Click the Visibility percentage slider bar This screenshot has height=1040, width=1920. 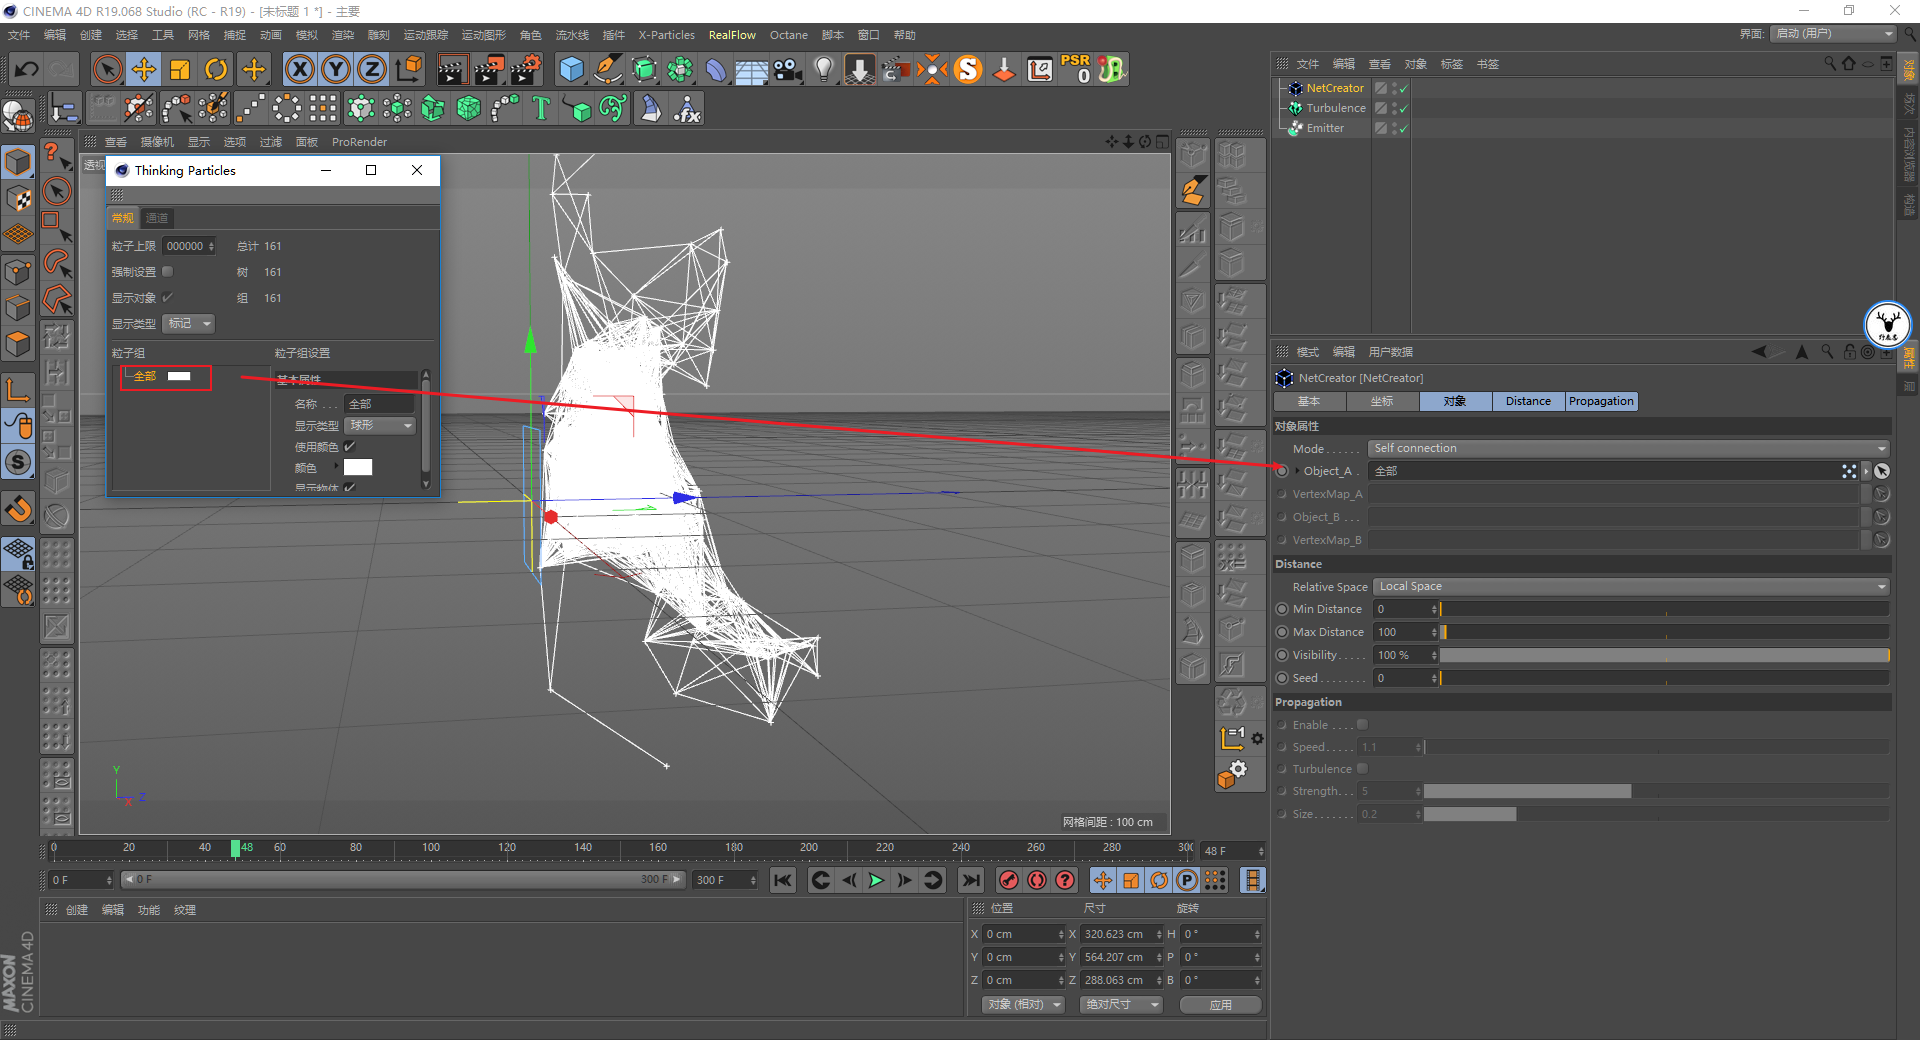pyautogui.click(x=1664, y=655)
